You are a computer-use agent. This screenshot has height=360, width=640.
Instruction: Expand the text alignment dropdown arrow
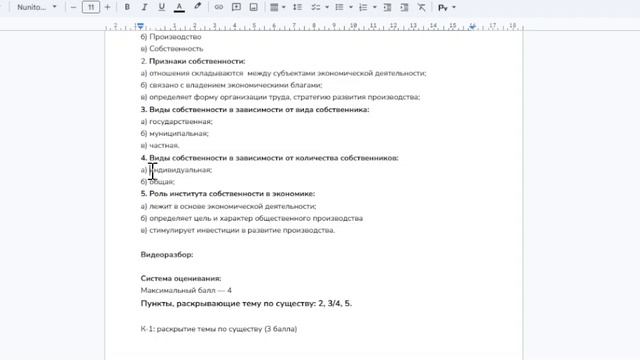[x=284, y=7]
